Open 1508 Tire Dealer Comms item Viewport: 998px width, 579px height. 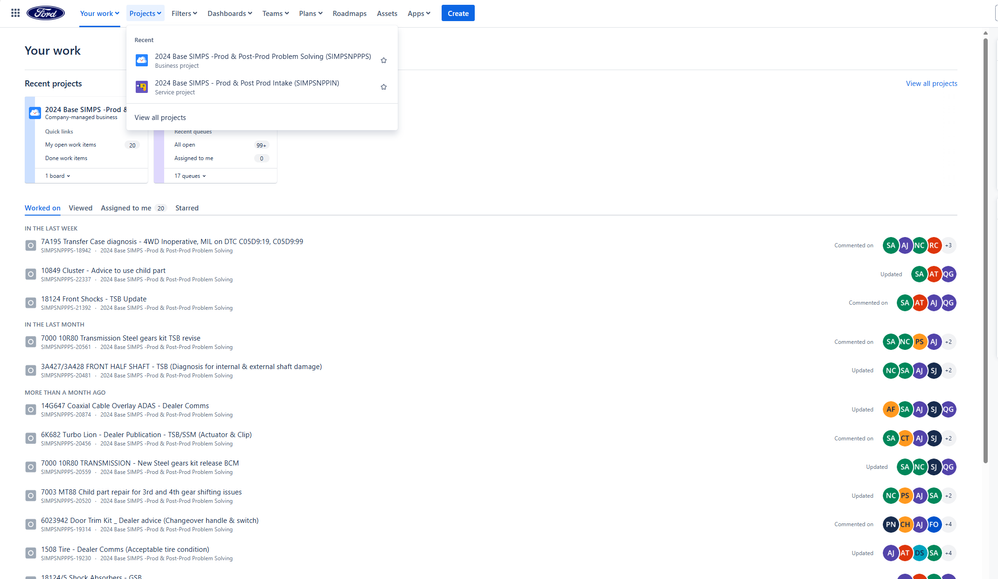pyautogui.click(x=125, y=550)
